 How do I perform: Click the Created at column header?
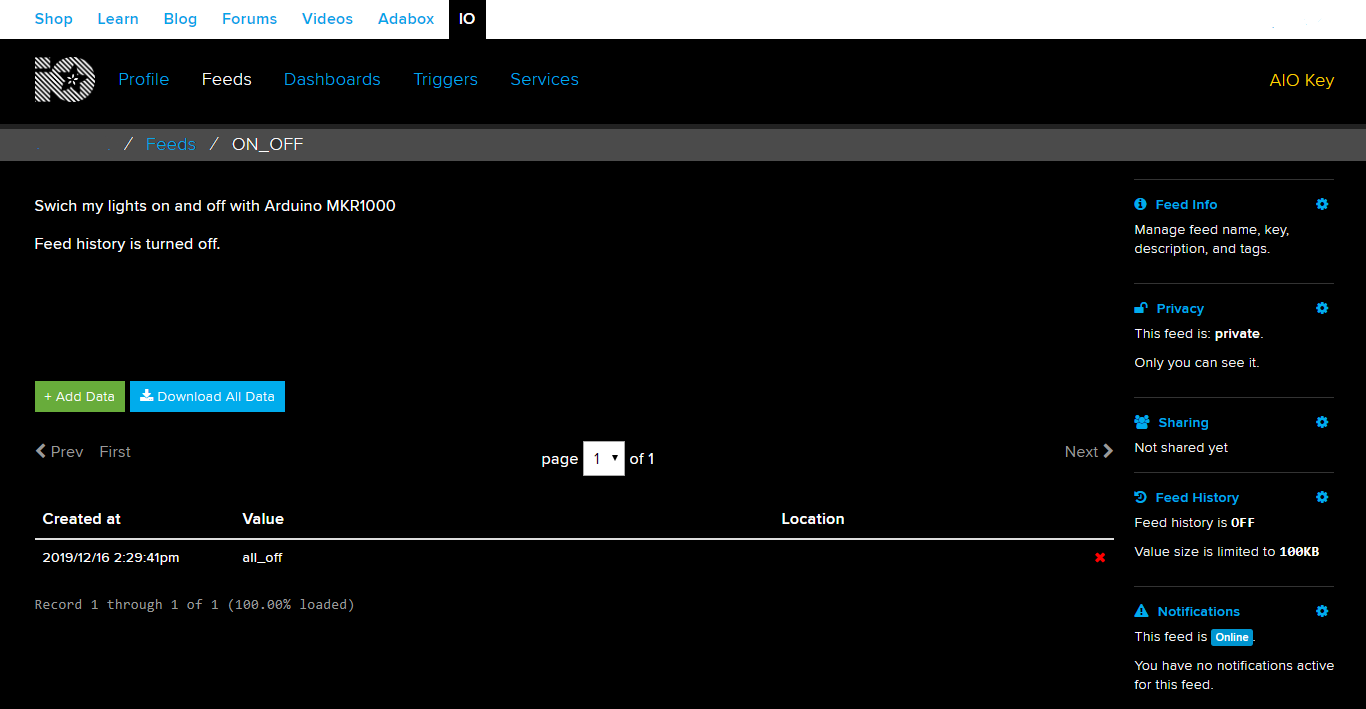(82, 519)
